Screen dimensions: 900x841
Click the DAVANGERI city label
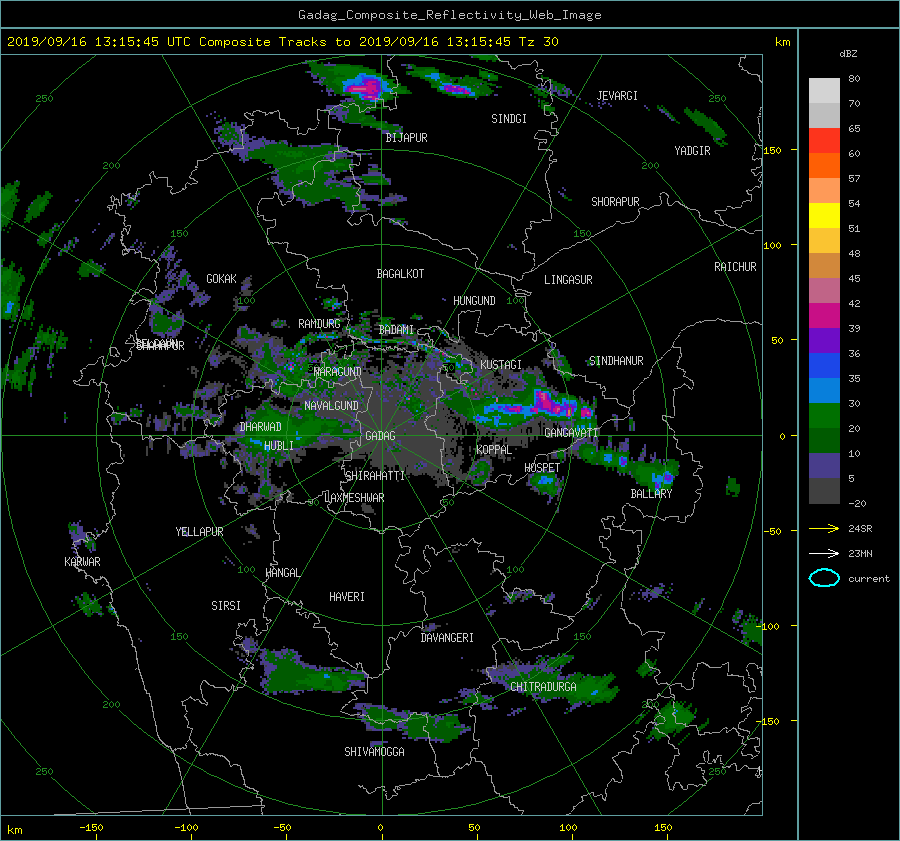tap(447, 638)
